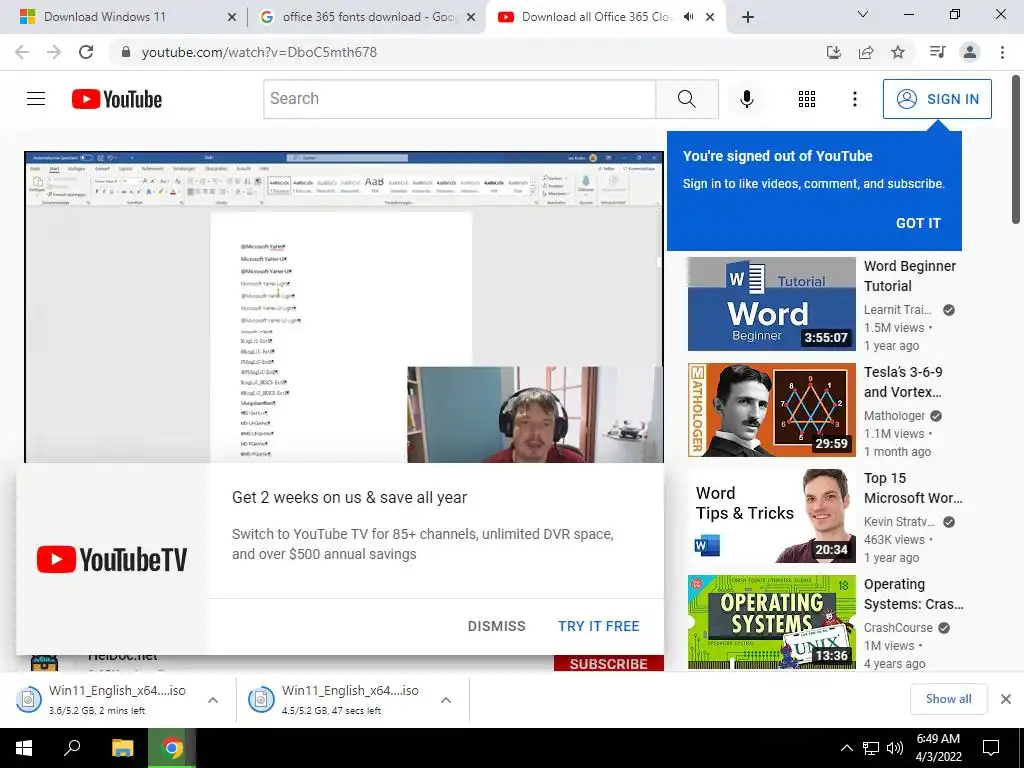The width and height of the screenshot is (1024, 768).
Task: Open the Mathologer channel name
Action: tap(894, 415)
